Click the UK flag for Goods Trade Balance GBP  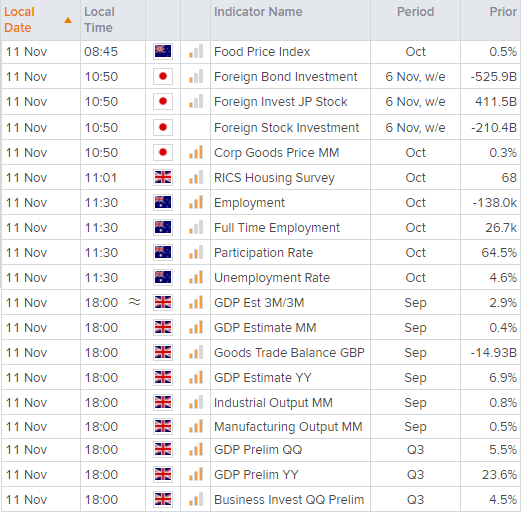tap(163, 353)
